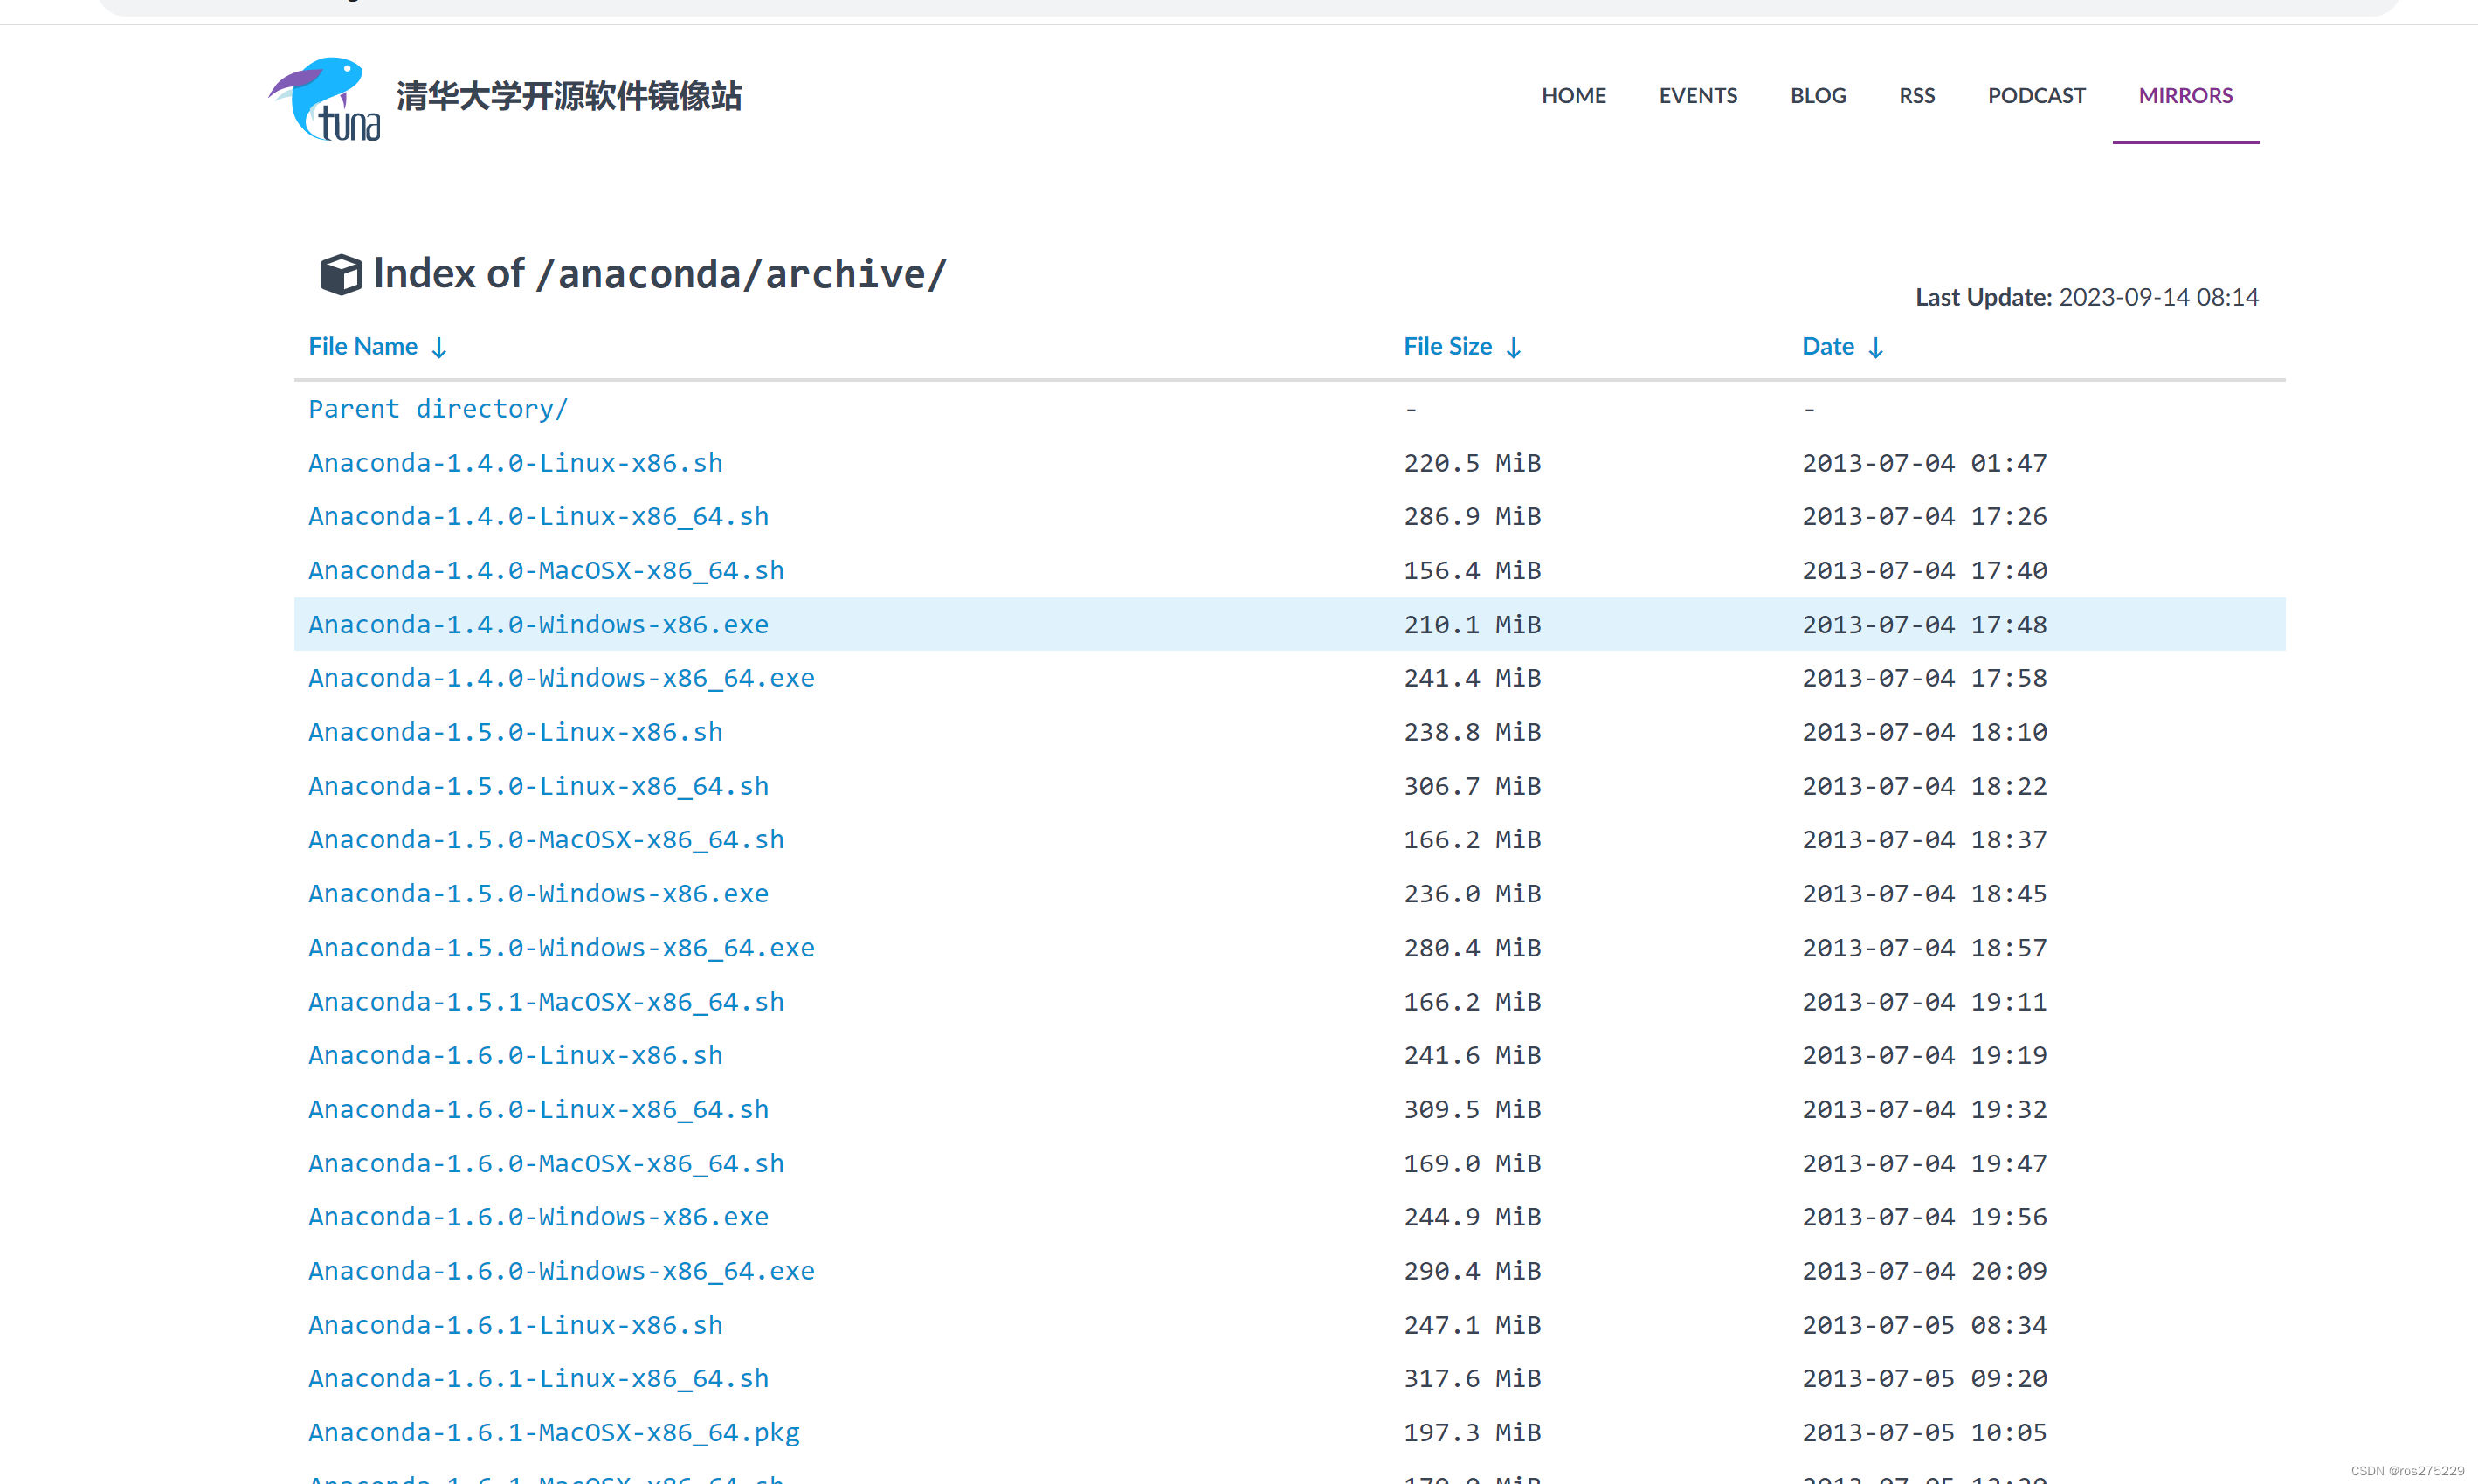Image resolution: width=2478 pixels, height=1484 pixels.
Task: Download Anaconda-1.6.1-MacOSX-x86_64.pkg
Action: (554, 1432)
